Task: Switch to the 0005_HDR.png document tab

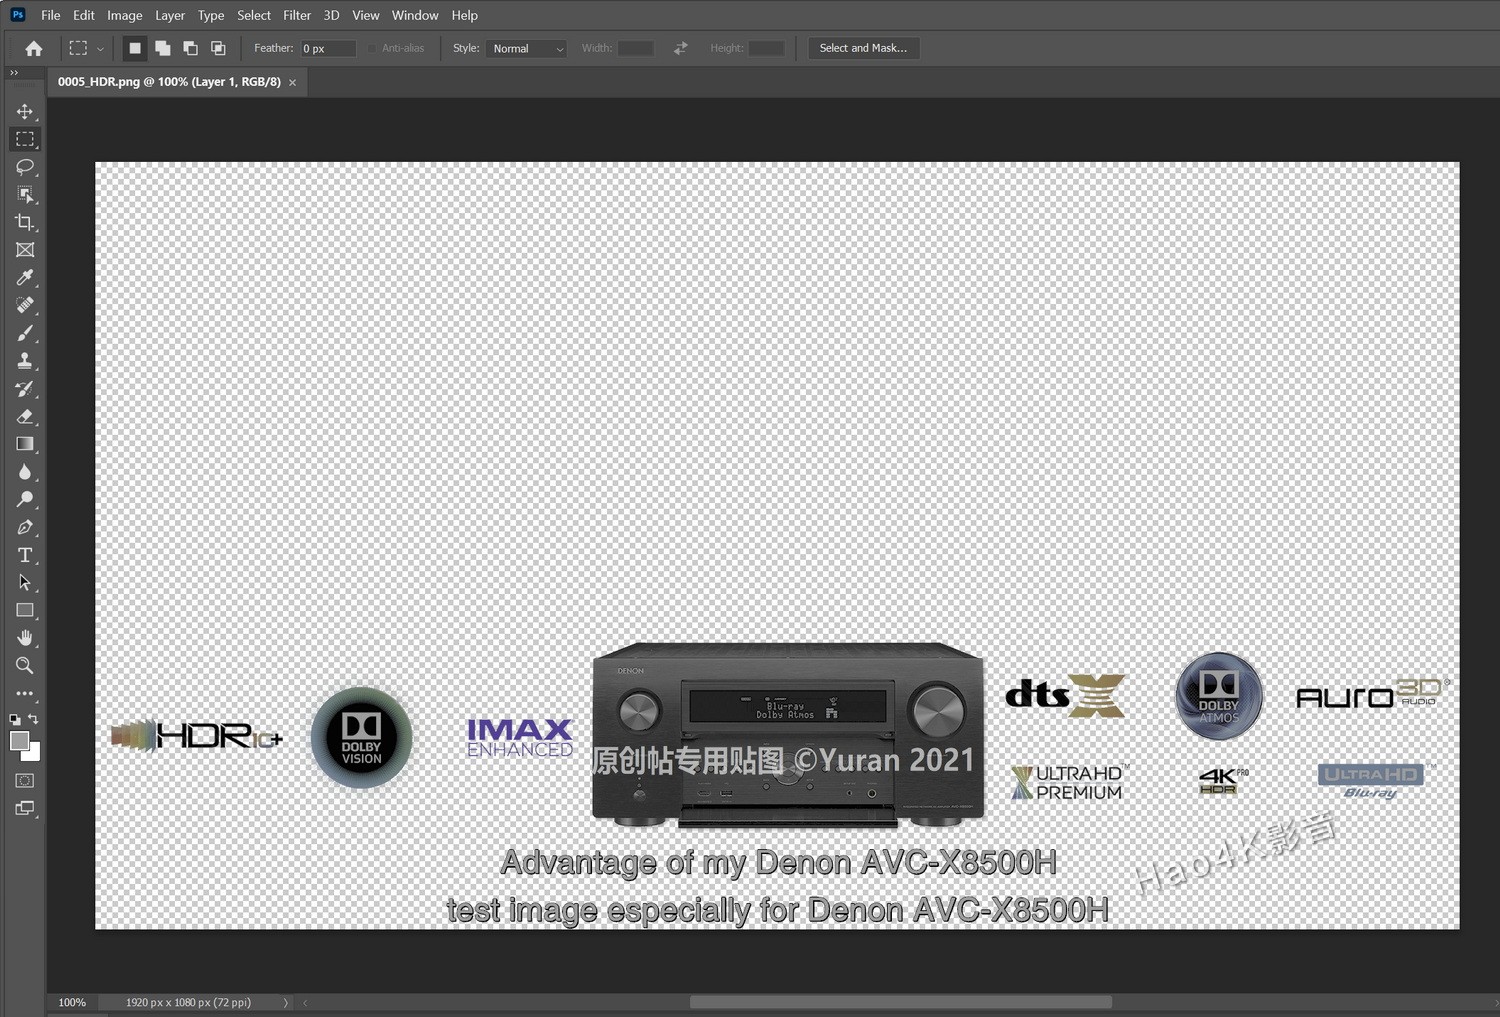Action: point(169,82)
